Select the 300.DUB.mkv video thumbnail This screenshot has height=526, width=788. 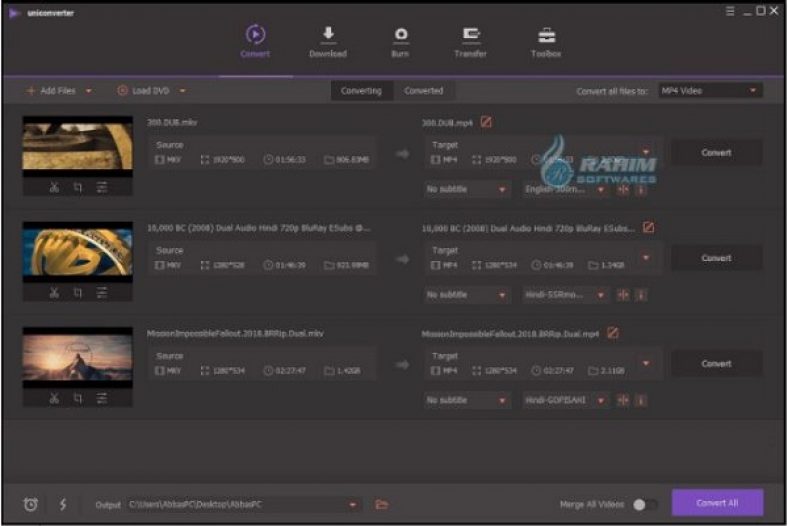tap(78, 146)
